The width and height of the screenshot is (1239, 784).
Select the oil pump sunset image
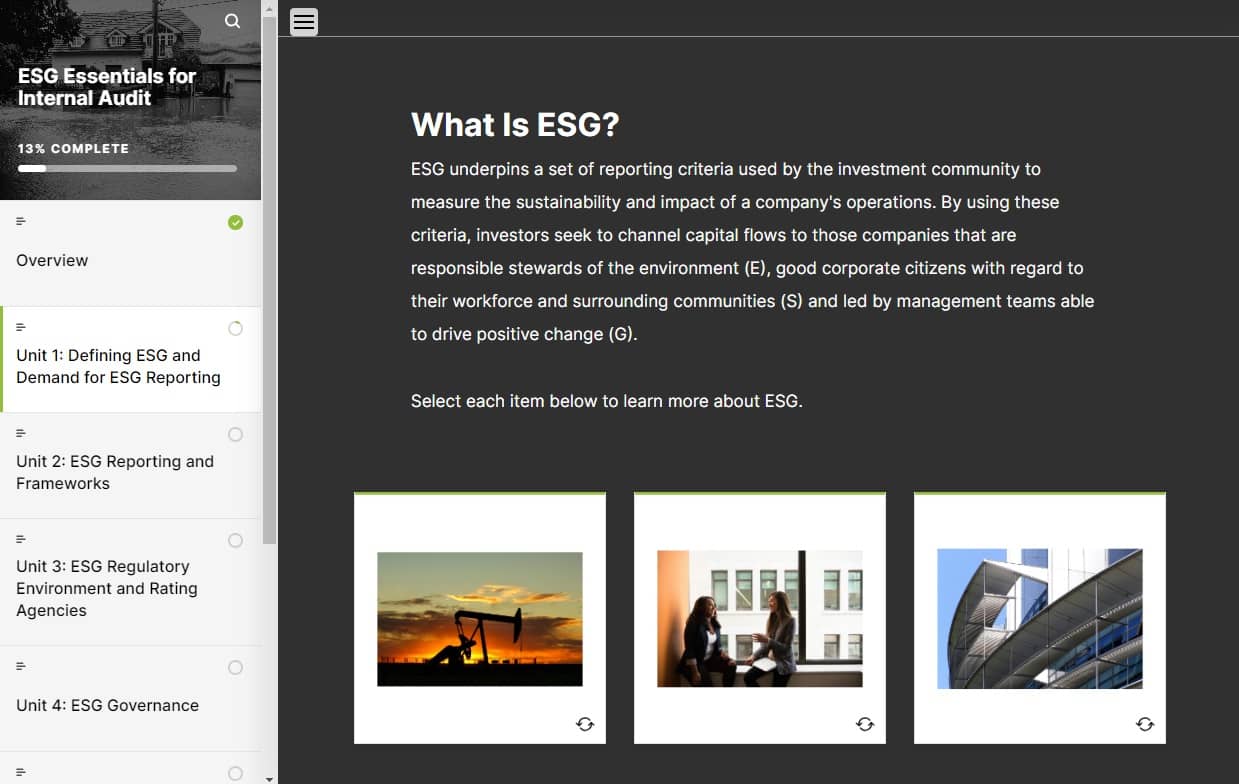(480, 619)
